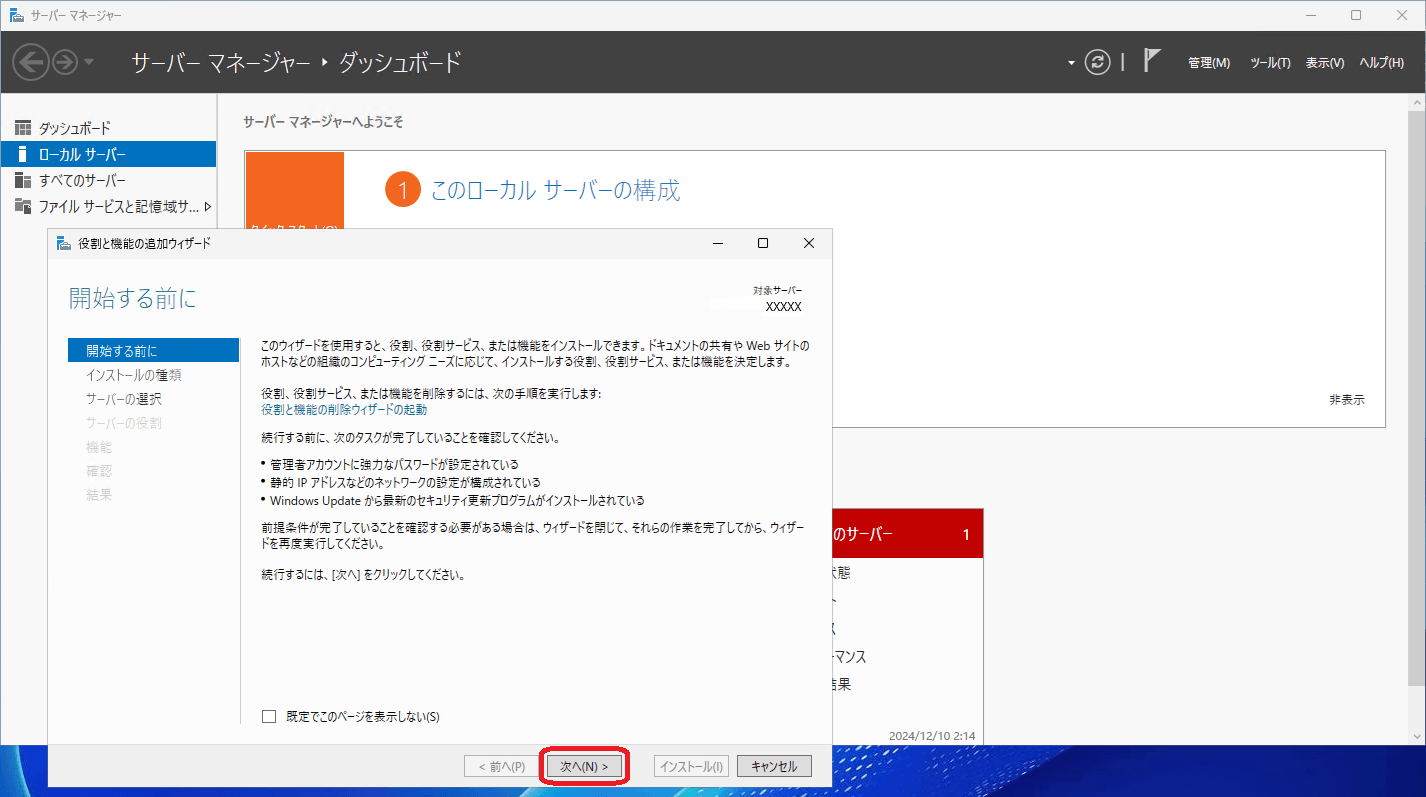1426x797 pixels.
Task: Open the 管理(M) menu
Action: pyautogui.click(x=1208, y=62)
